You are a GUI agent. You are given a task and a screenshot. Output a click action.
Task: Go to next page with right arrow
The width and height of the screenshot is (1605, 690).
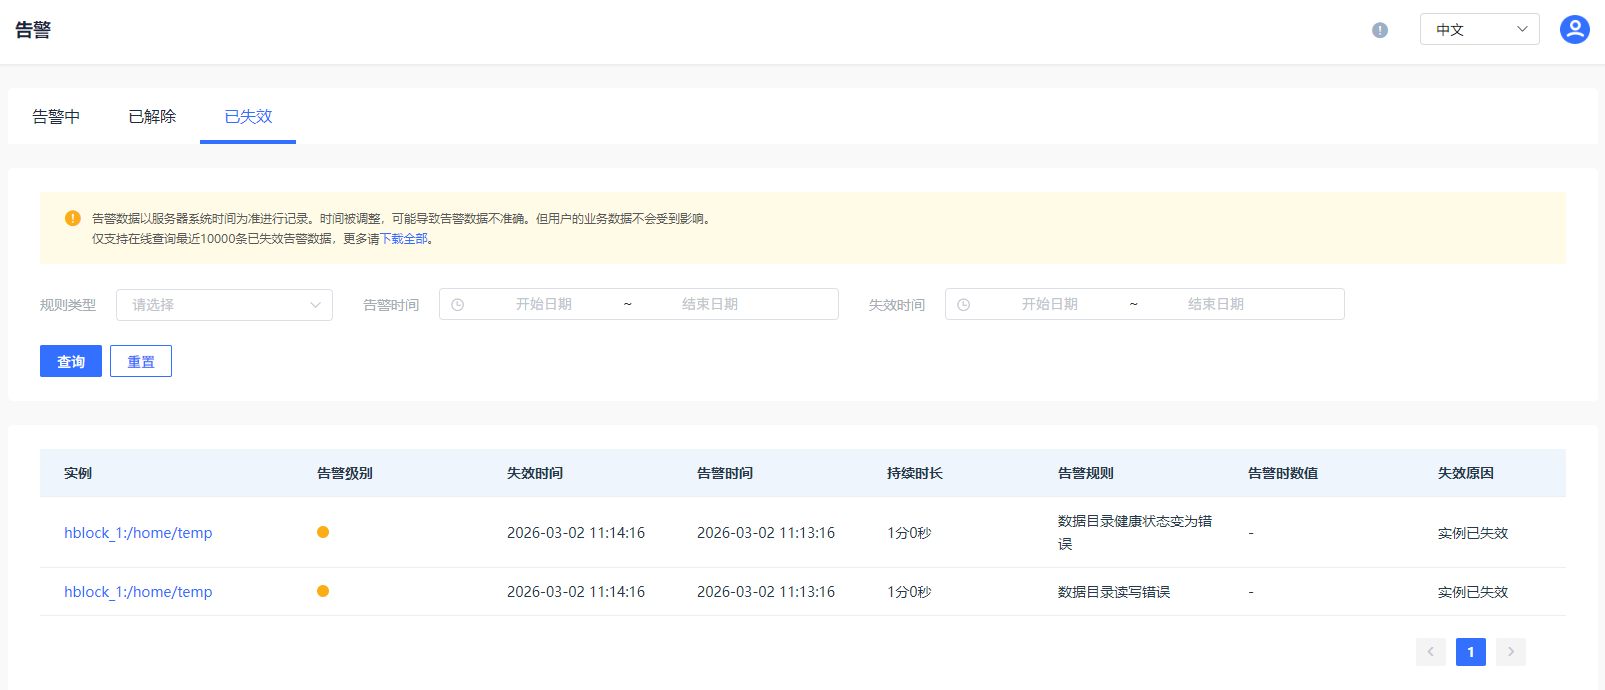[x=1510, y=652]
